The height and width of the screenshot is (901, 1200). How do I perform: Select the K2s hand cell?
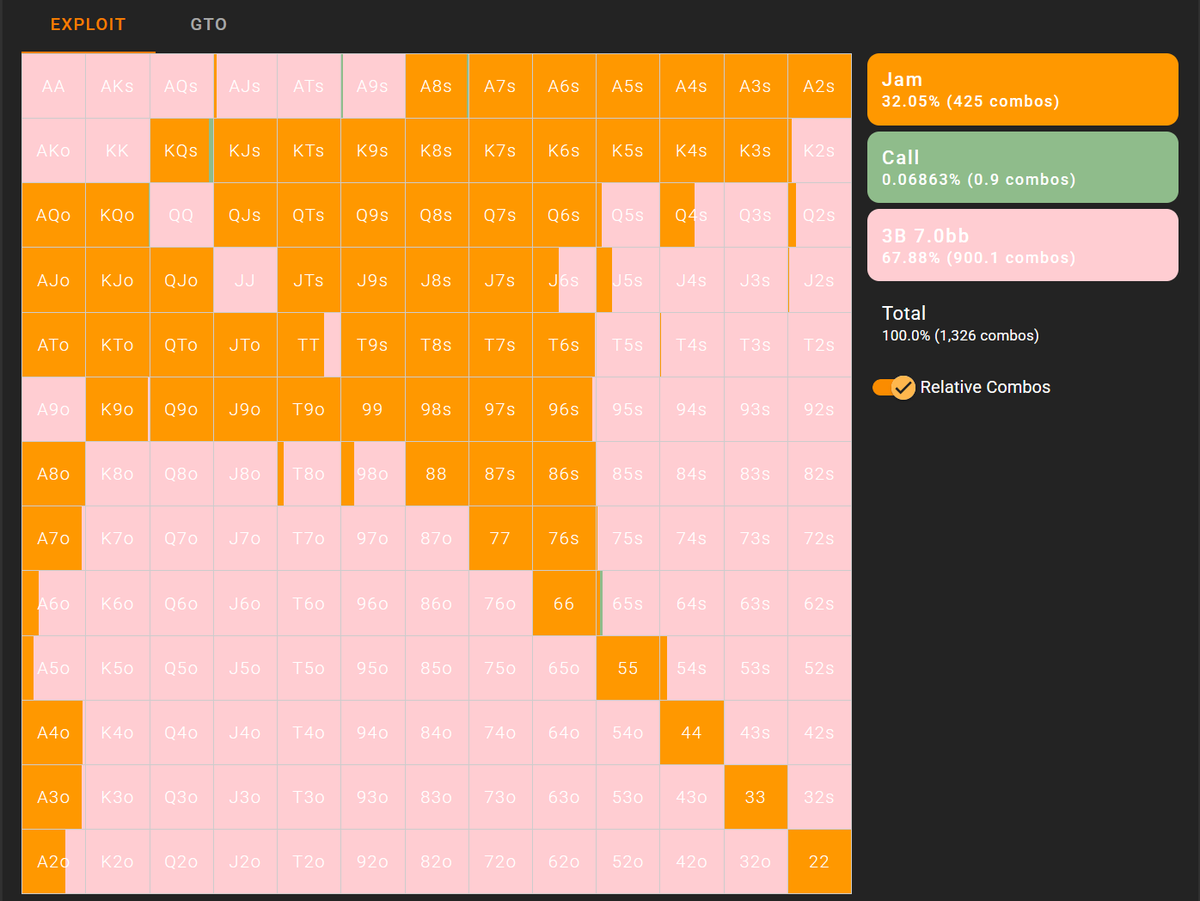click(x=819, y=151)
